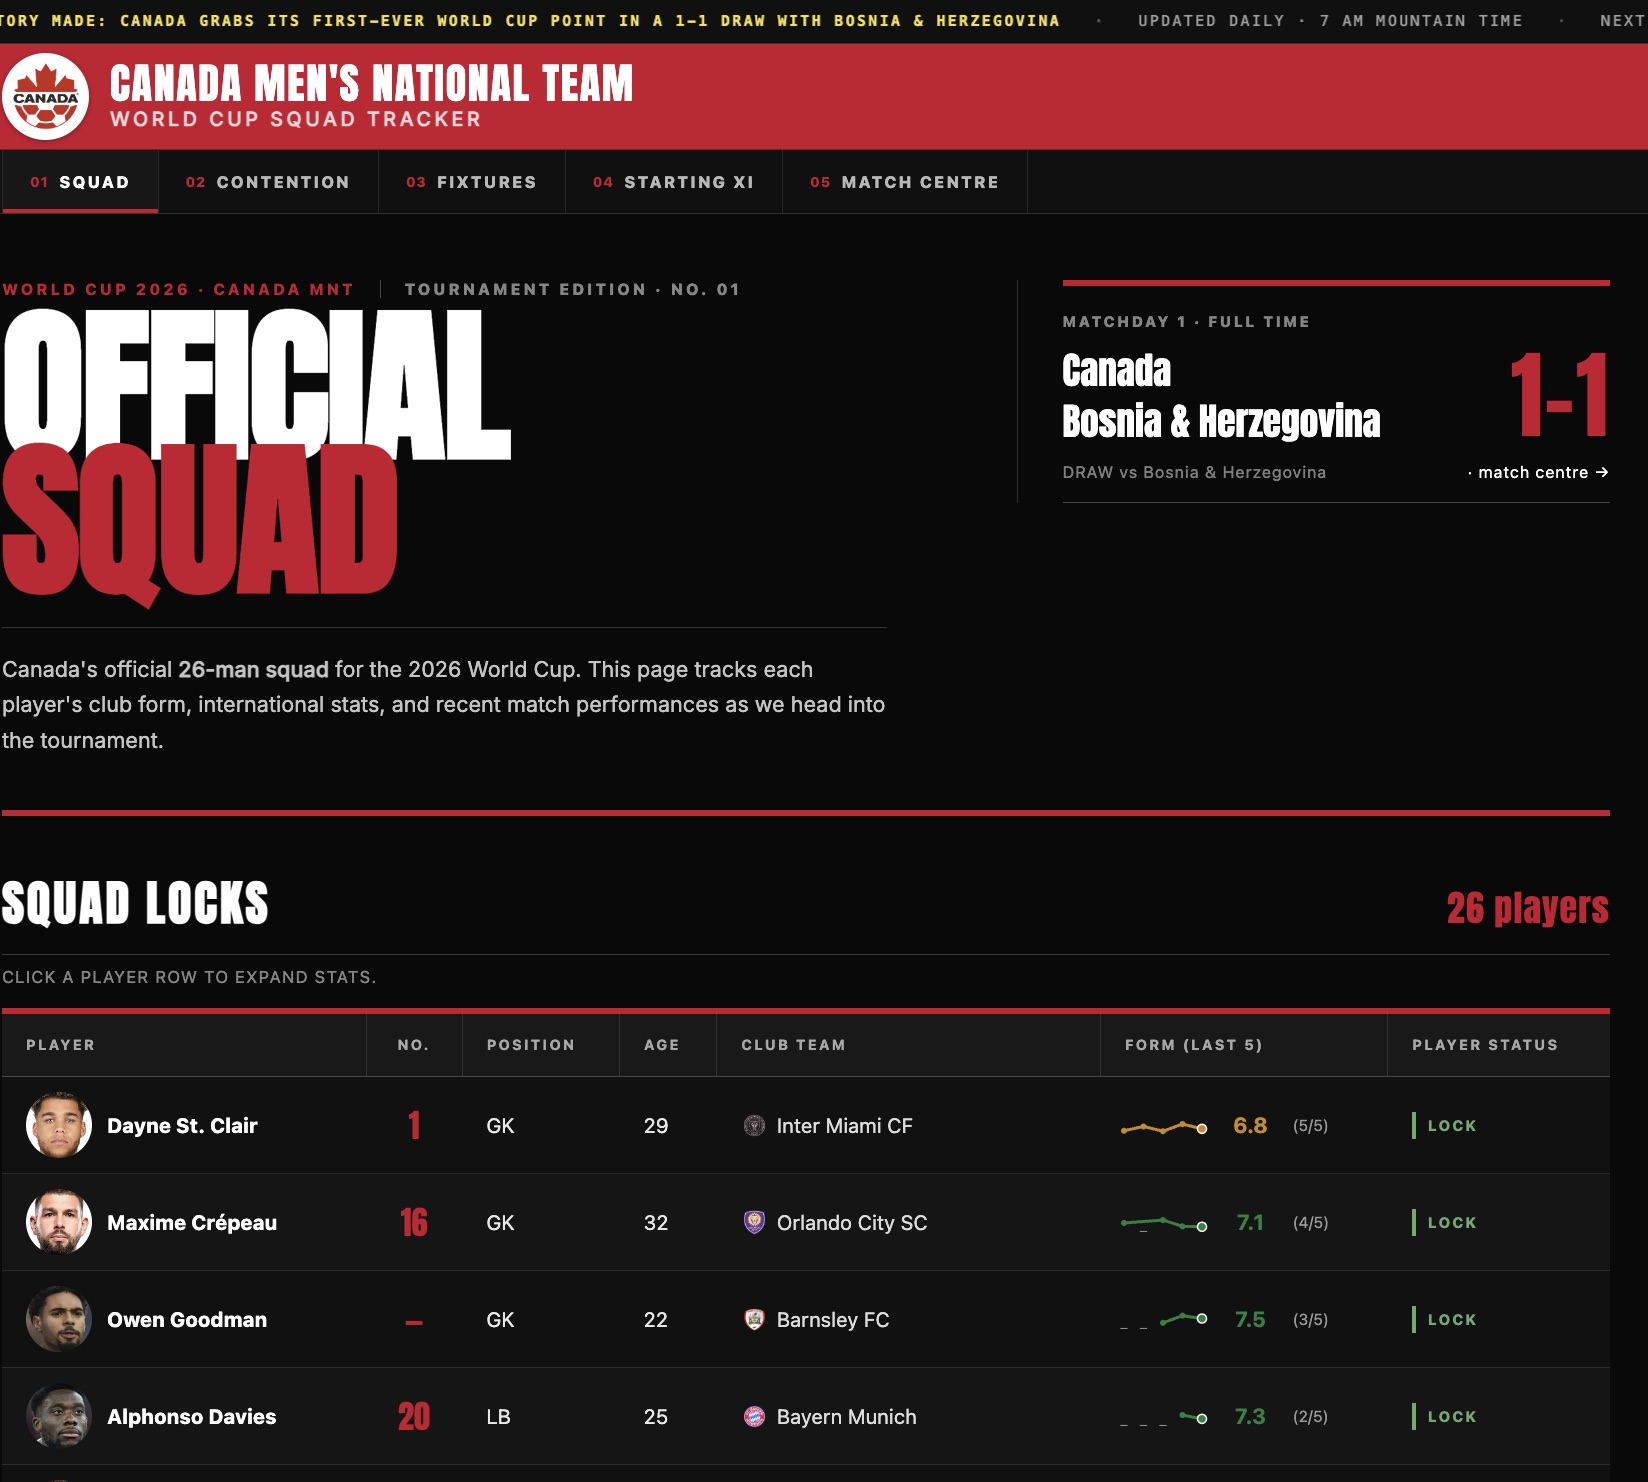
Task: Click the Orlando City SC club name
Action: tap(852, 1223)
